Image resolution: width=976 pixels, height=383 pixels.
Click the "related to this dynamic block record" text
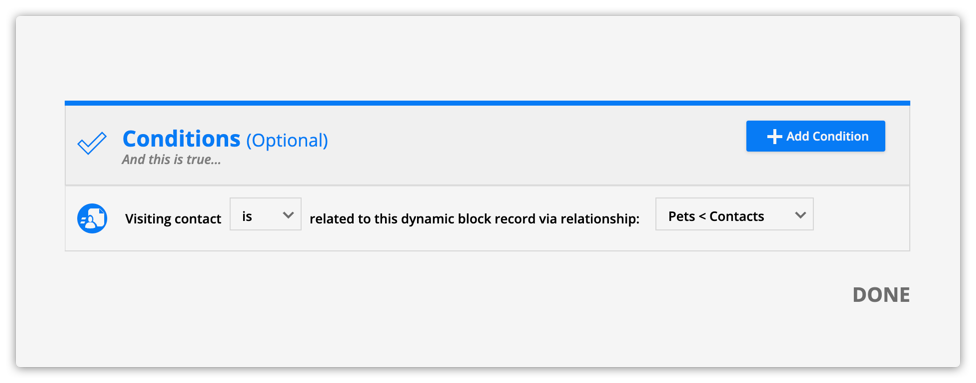pyautogui.click(x=436, y=219)
